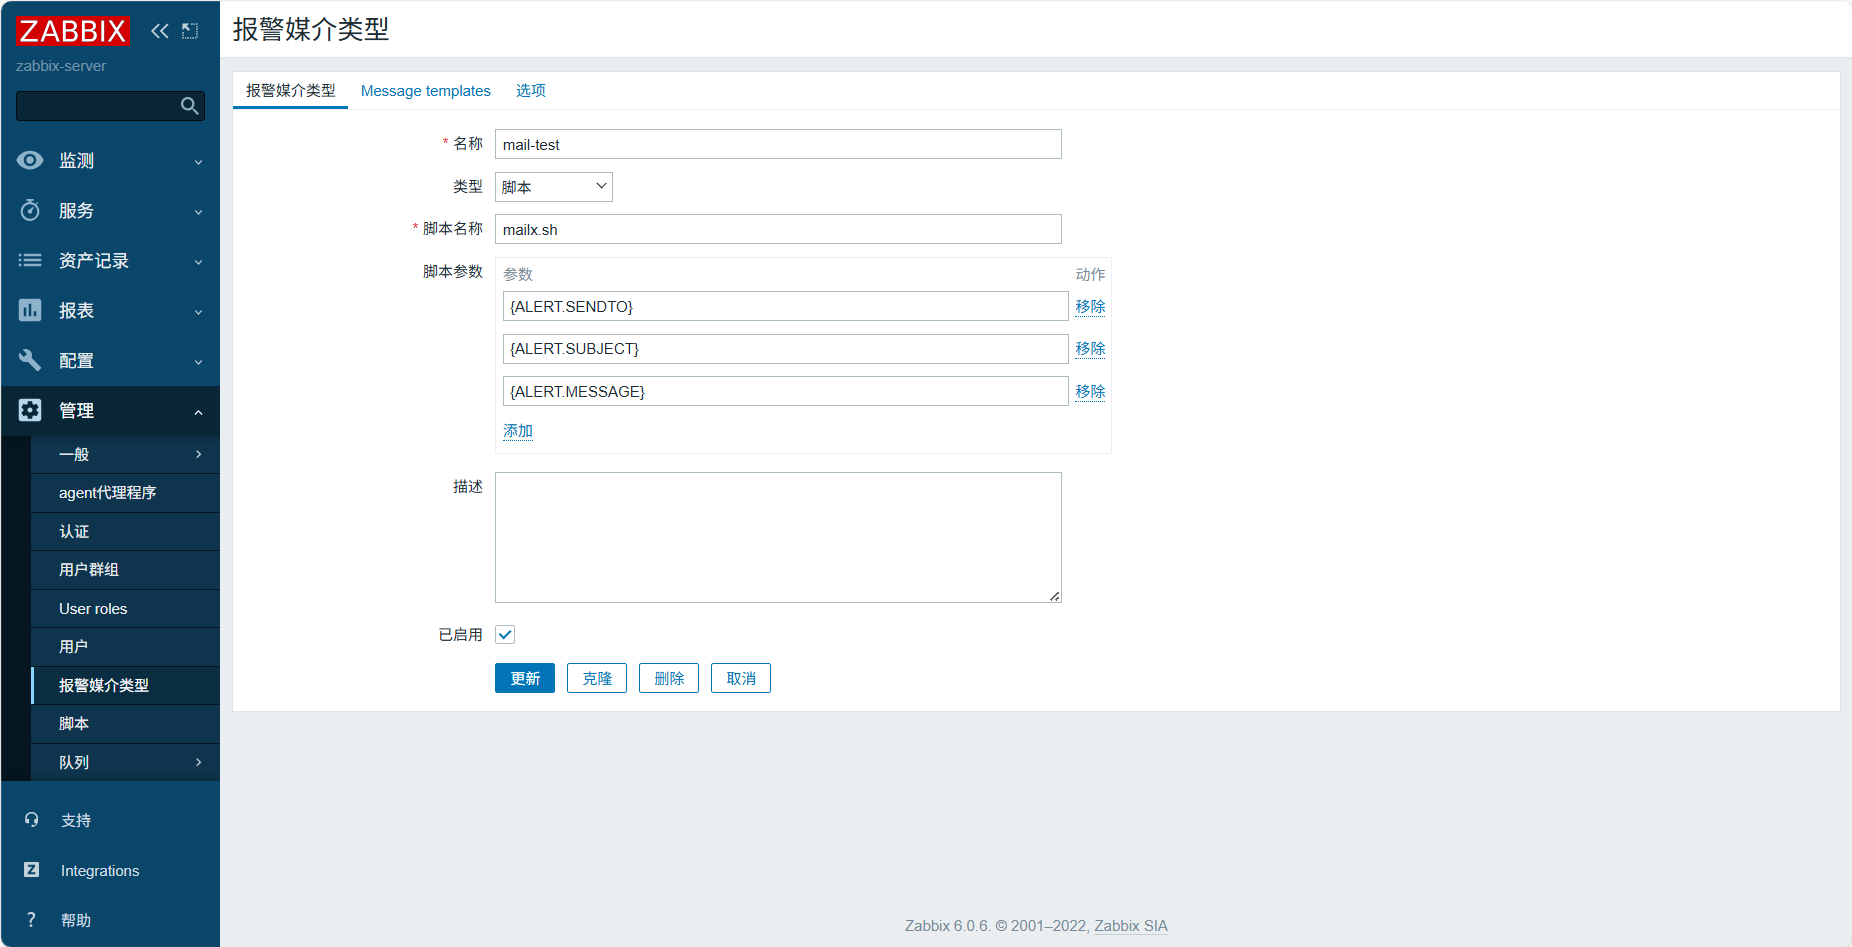Image resolution: width=1852 pixels, height=947 pixels.
Task: Click 添加 to add a parameter
Action: 518,431
